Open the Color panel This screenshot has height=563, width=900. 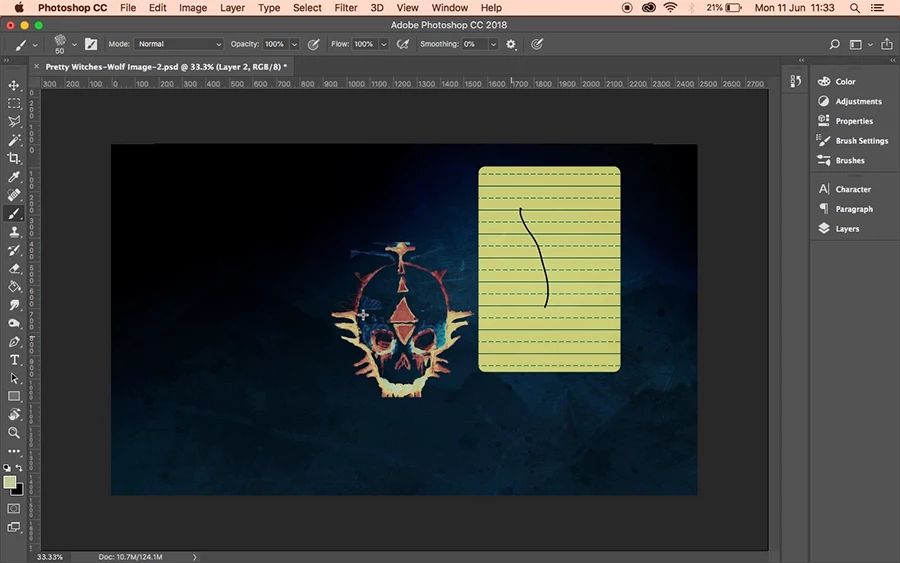(845, 81)
